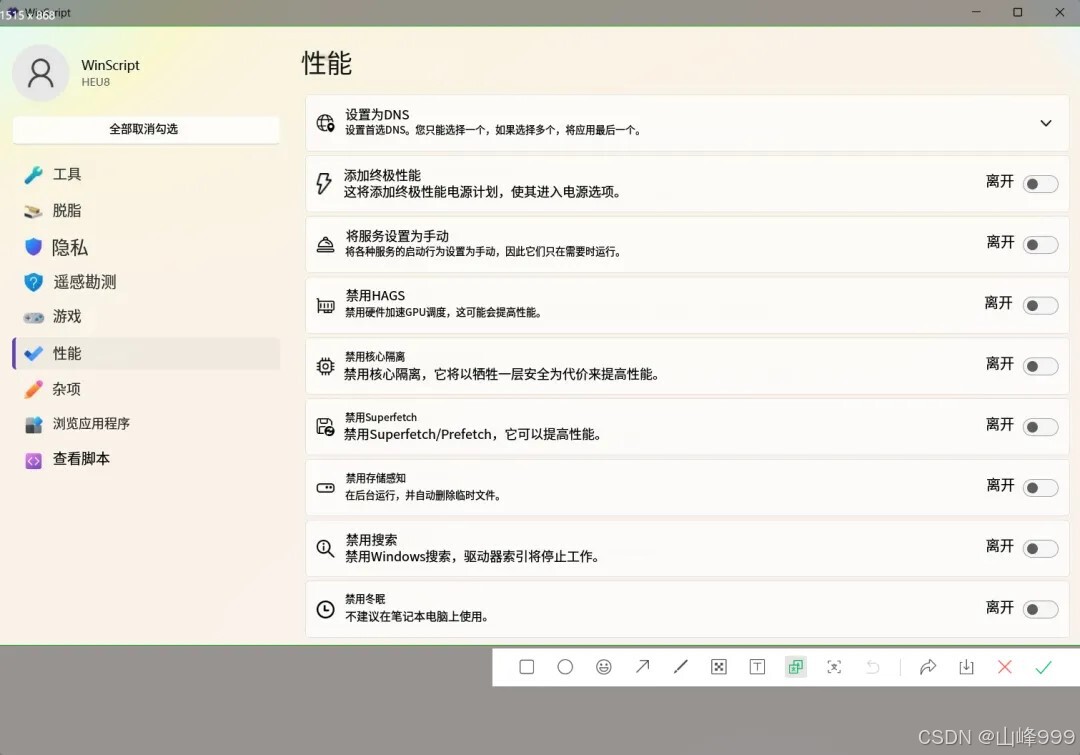Click the 禁用HAGS row title

pyautogui.click(x=375, y=296)
